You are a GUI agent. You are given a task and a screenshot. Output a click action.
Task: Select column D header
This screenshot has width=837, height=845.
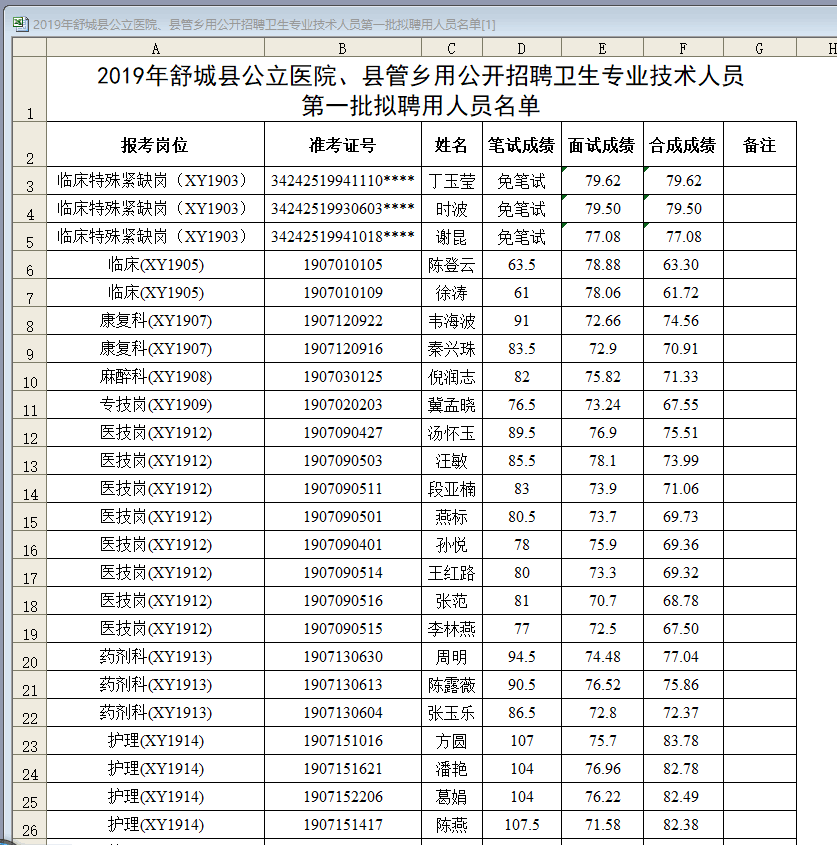click(522, 49)
